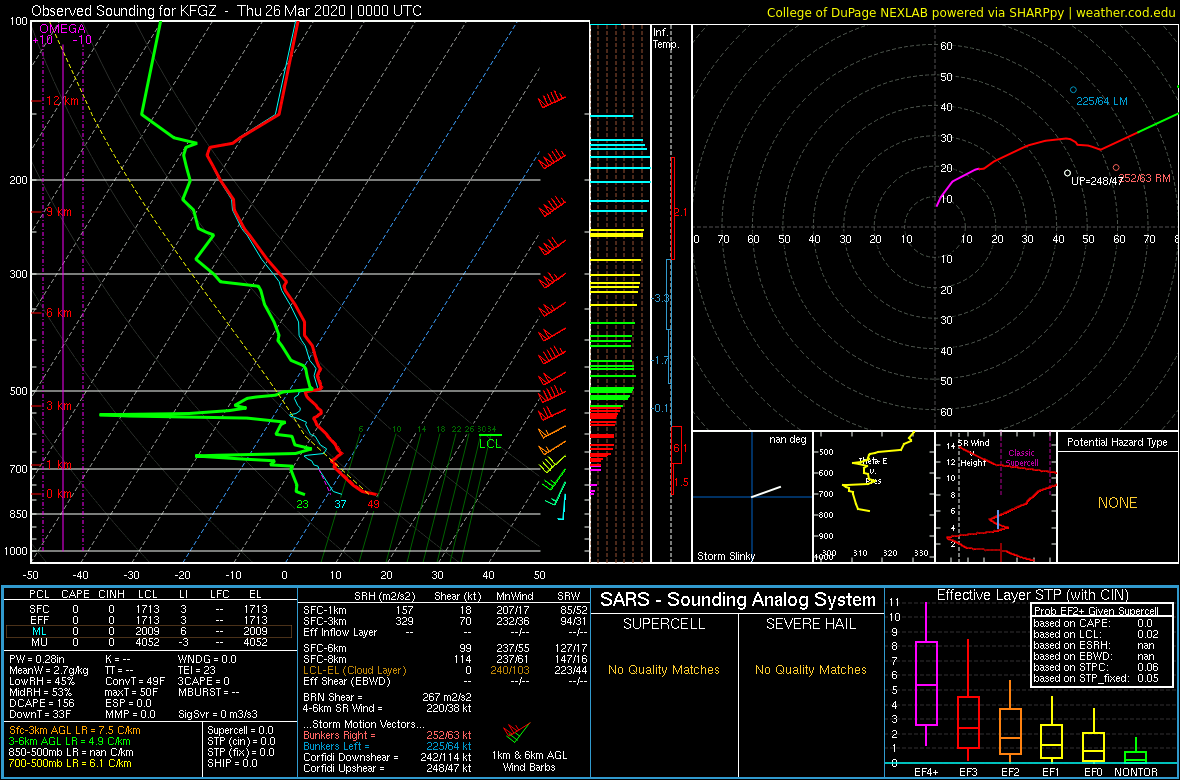The height and width of the screenshot is (780, 1180).
Task: Click the yellow NONE hazard type text
Action: 1117,503
